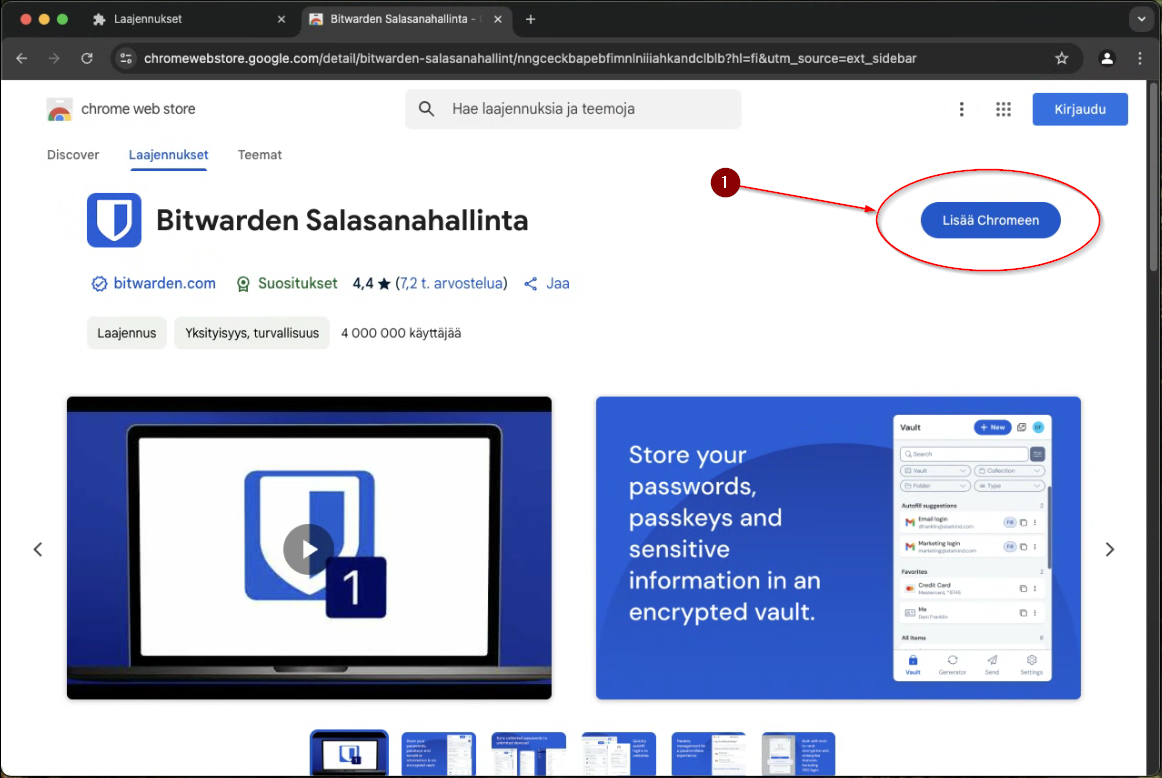
Task: Open the Laajennukset store tab
Action: [168, 155]
